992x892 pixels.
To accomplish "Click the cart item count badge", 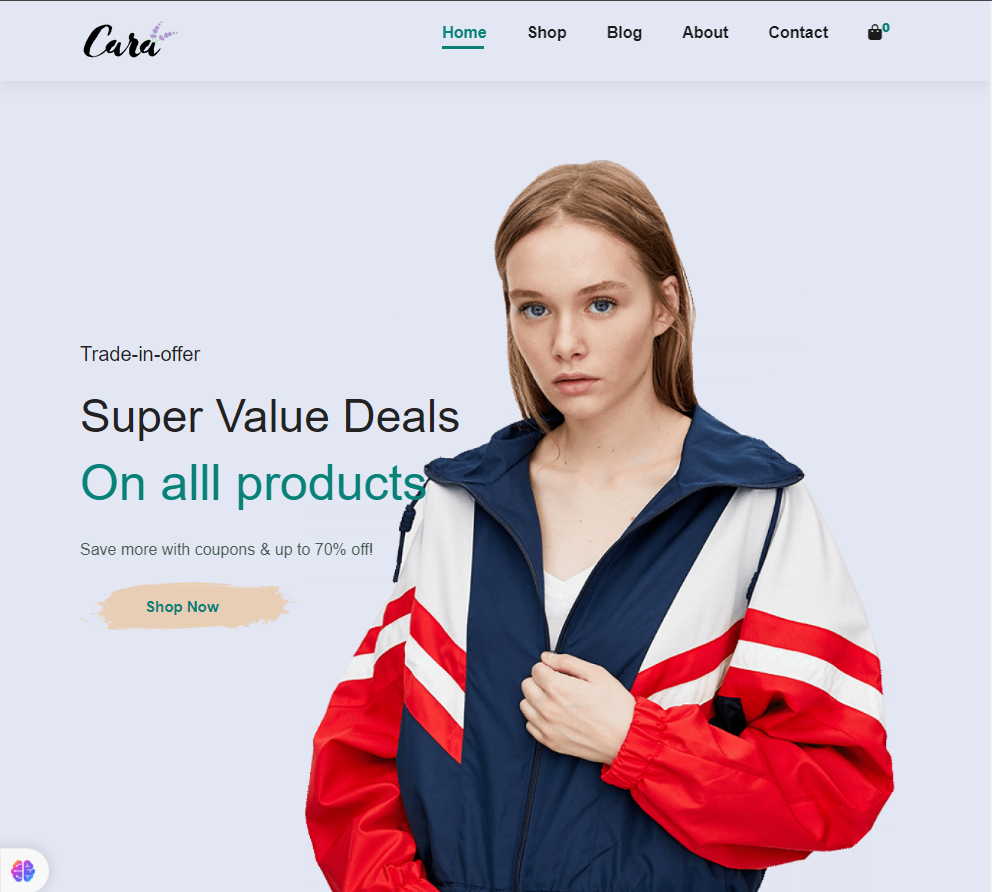I will pos(886,28).
